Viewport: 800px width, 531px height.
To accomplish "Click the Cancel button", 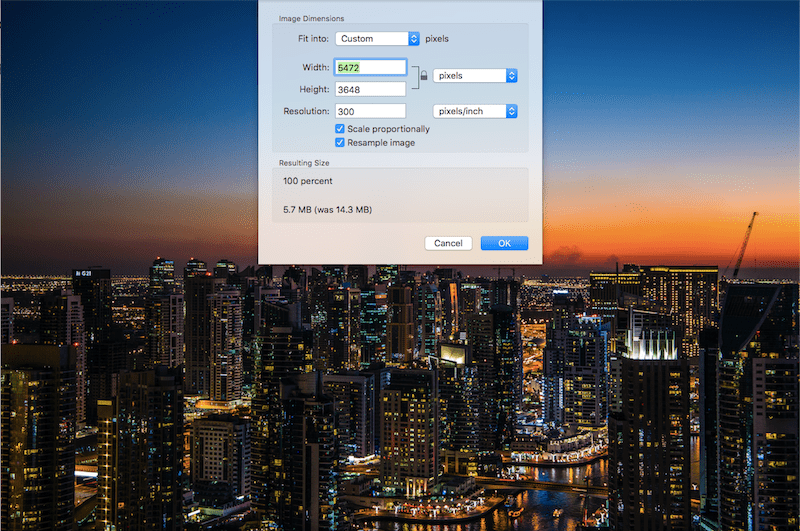I will (x=448, y=243).
